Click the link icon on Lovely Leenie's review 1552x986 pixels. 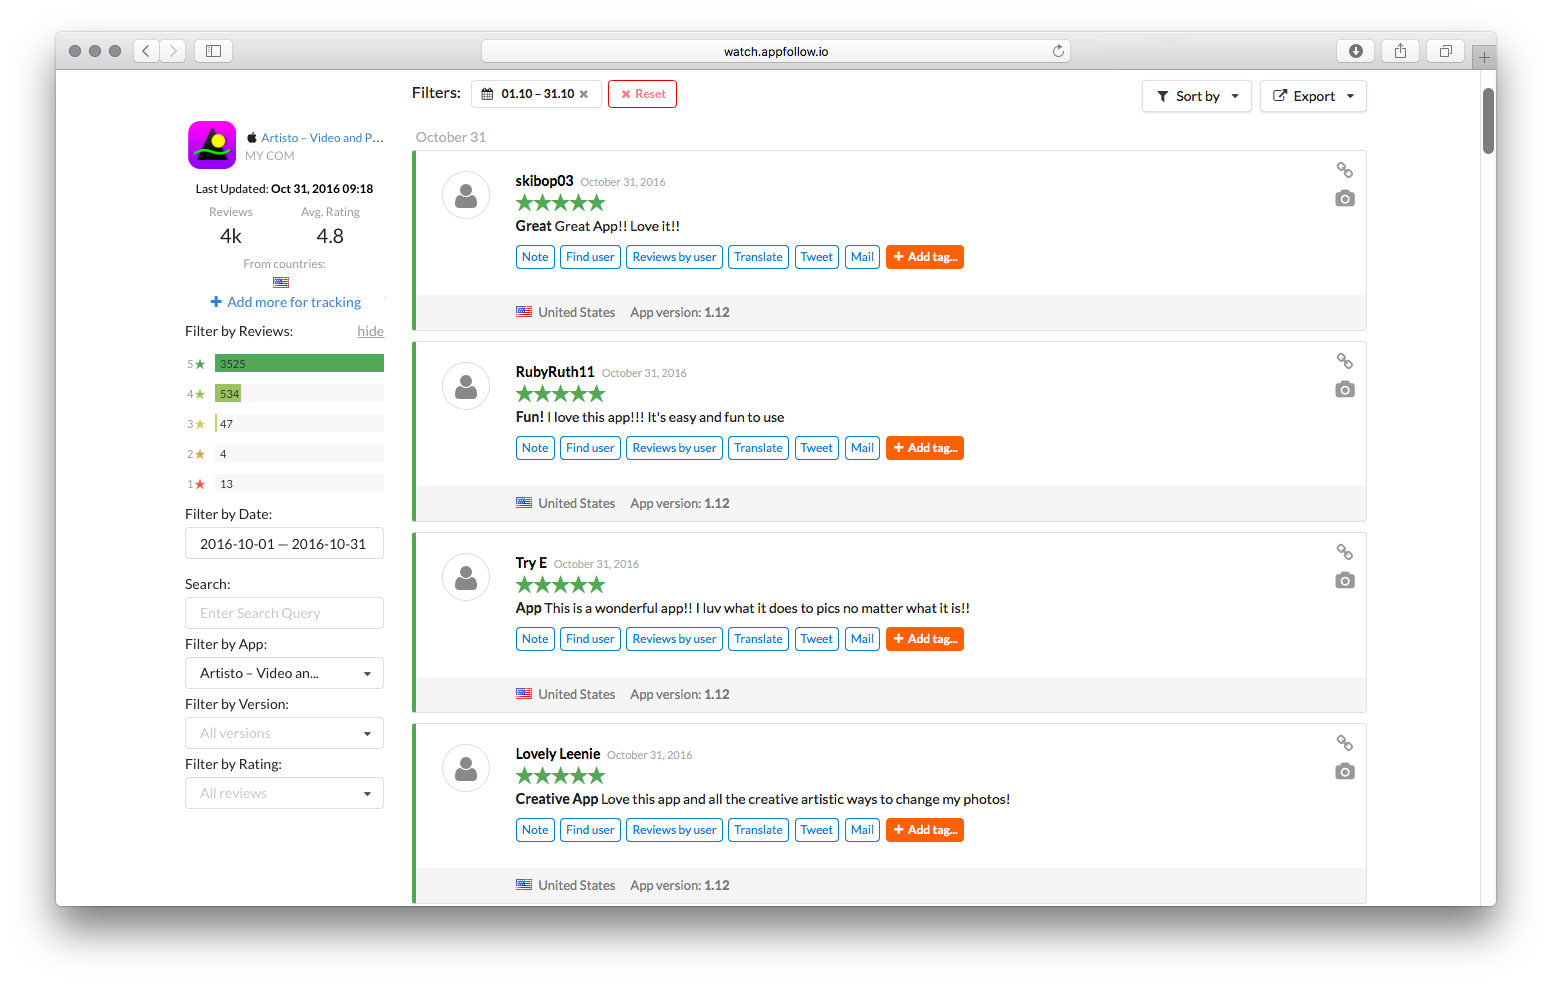click(x=1344, y=743)
